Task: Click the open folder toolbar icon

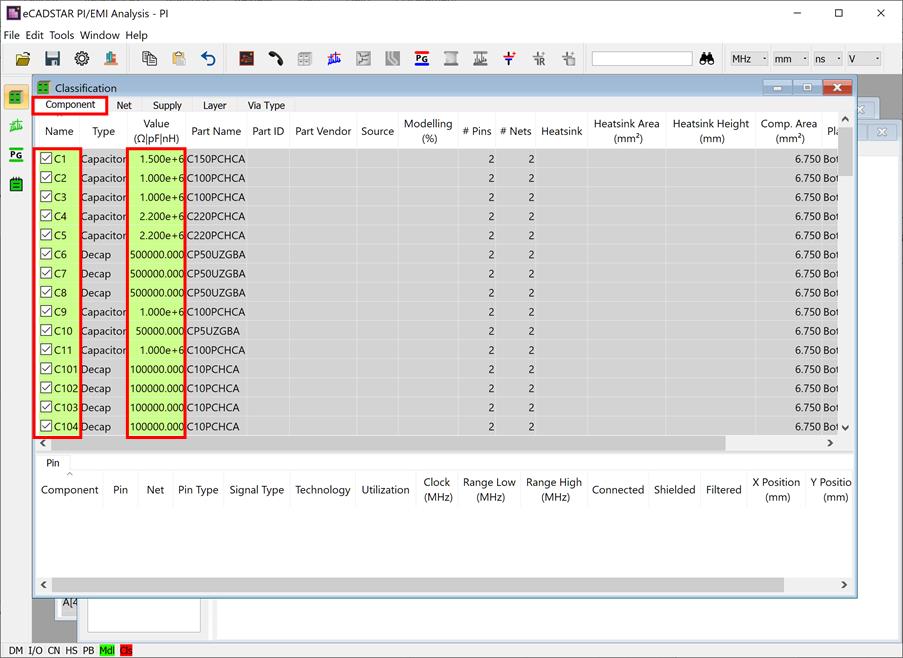Action: pyautogui.click(x=23, y=59)
